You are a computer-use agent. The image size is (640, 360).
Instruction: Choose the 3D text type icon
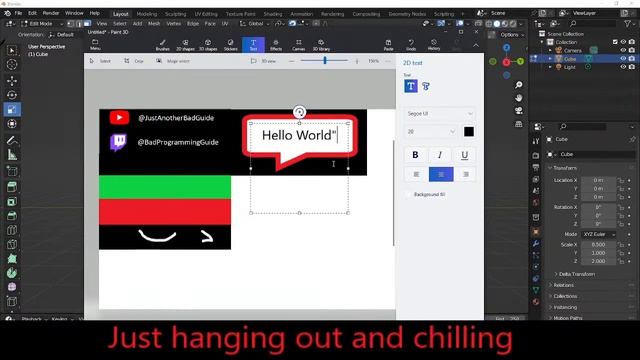pyautogui.click(x=426, y=86)
